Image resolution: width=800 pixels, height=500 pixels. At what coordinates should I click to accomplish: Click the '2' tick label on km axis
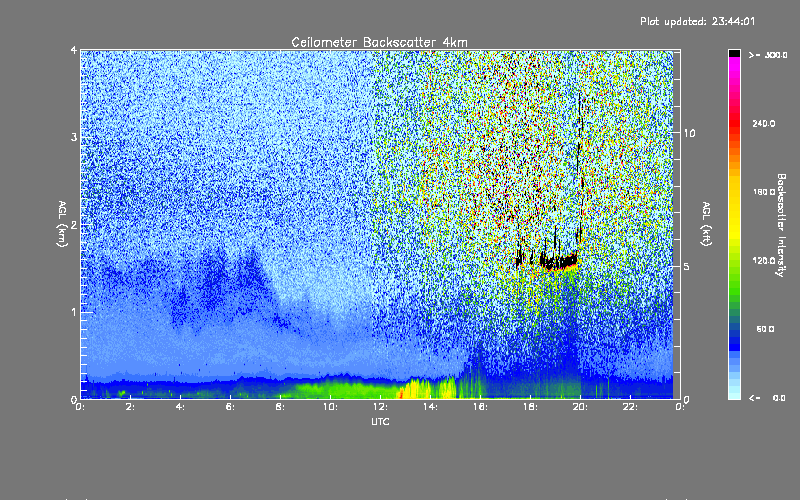tap(74, 225)
